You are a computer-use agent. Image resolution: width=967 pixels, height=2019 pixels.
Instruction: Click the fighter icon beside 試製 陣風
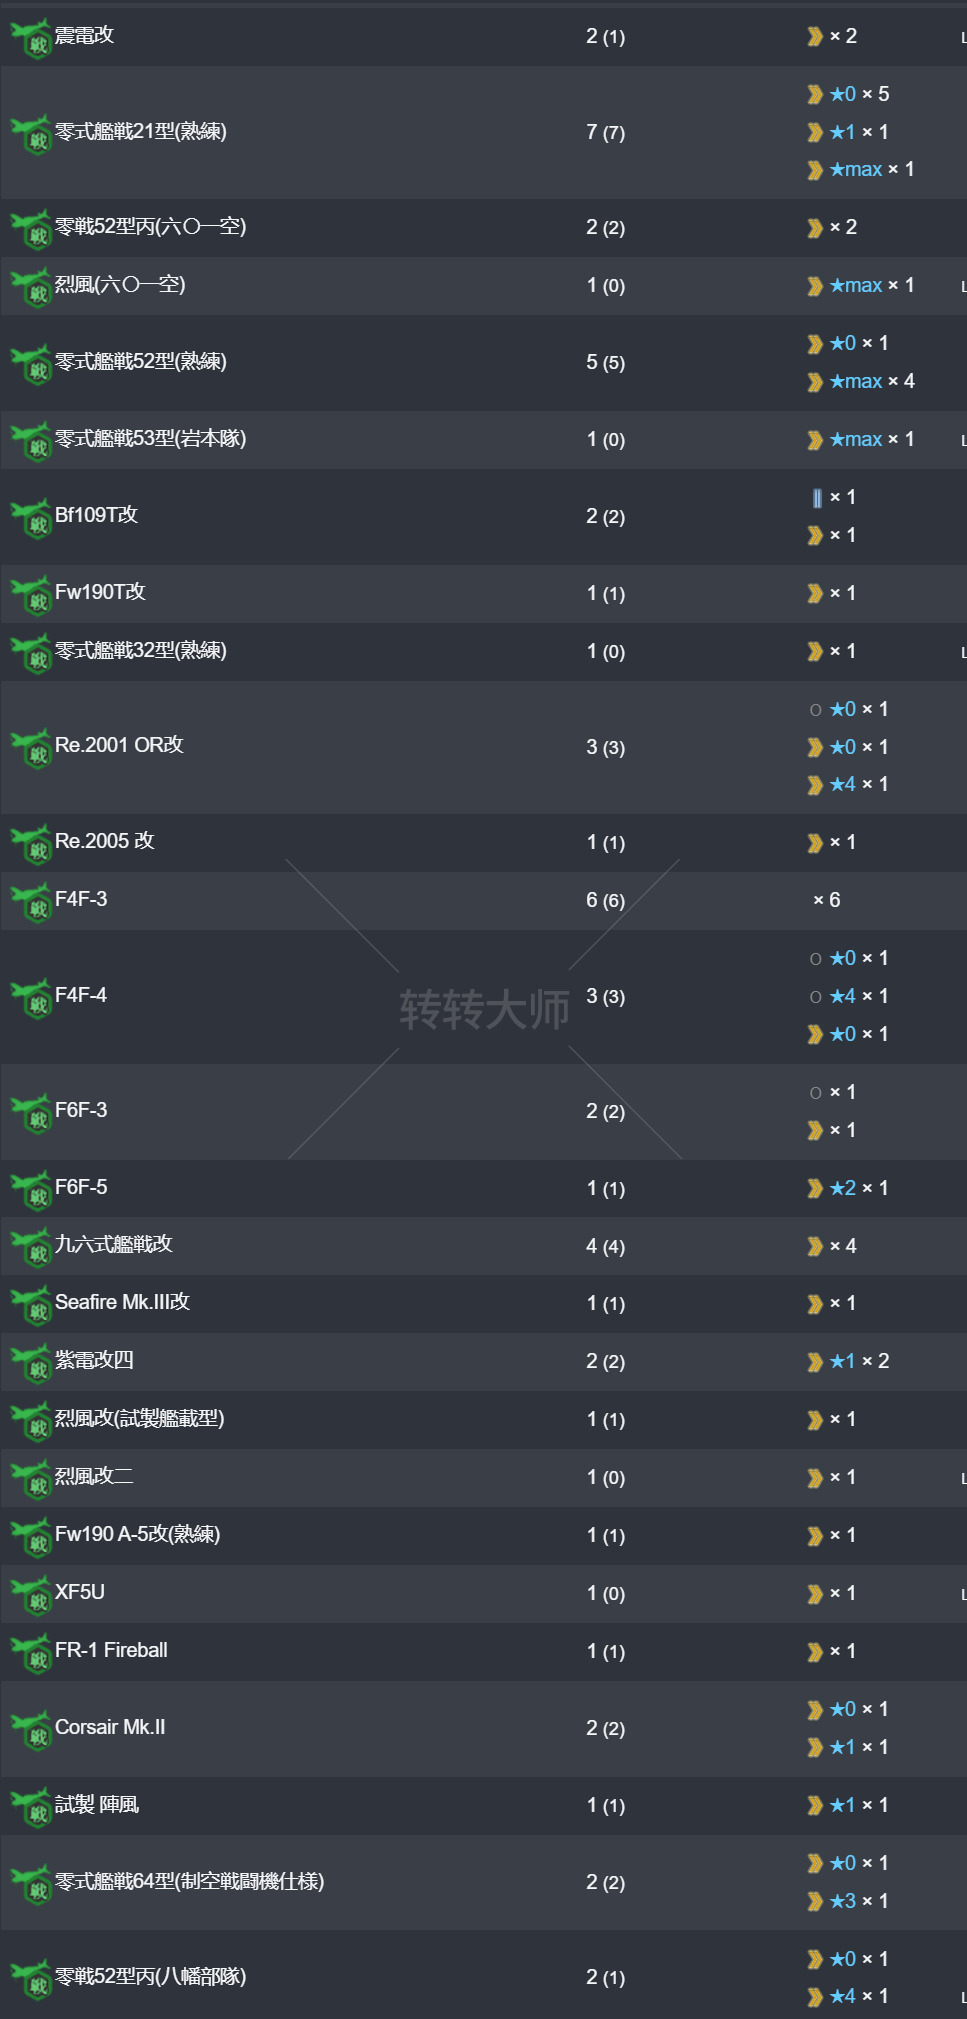point(31,1807)
